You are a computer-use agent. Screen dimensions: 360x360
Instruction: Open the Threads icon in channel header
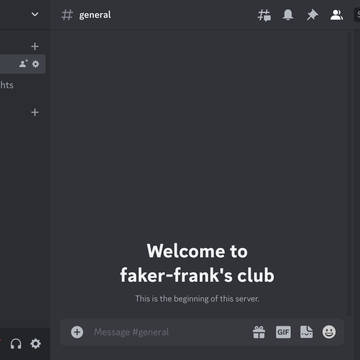tap(264, 15)
